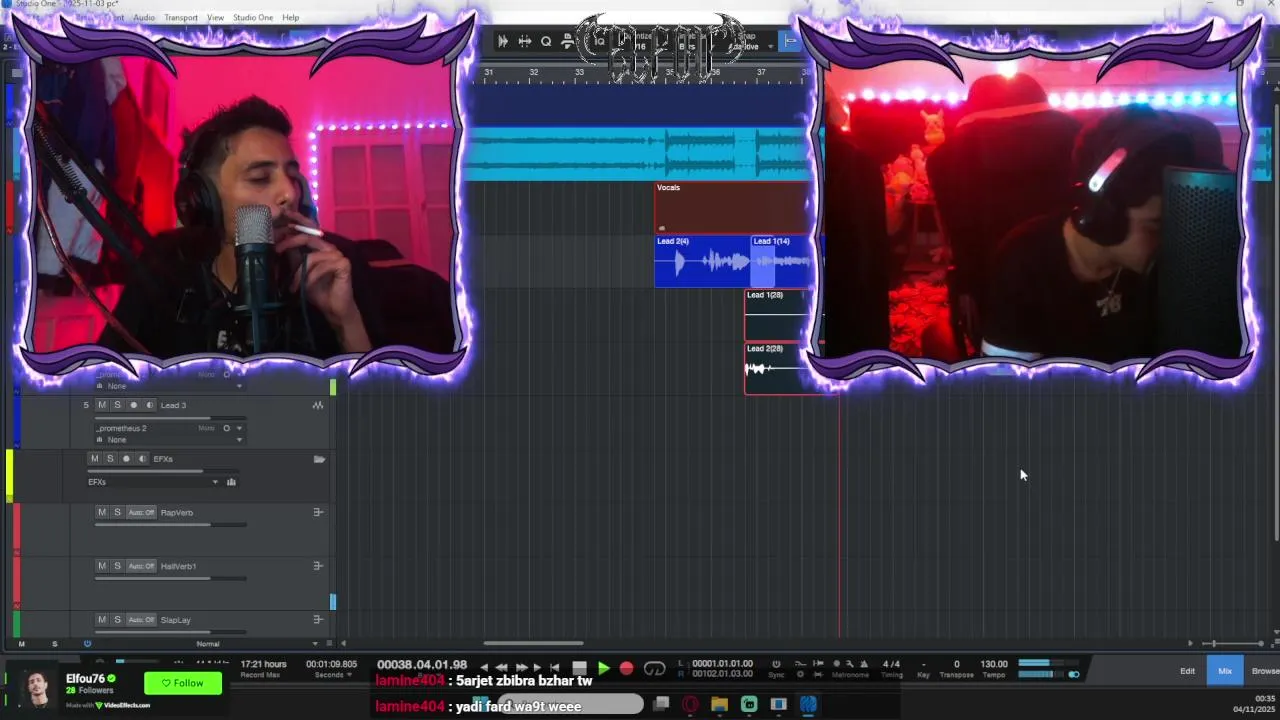The height and width of the screenshot is (720, 1280).
Task: Select the Lead 2(4) audio clip
Action: 702,262
